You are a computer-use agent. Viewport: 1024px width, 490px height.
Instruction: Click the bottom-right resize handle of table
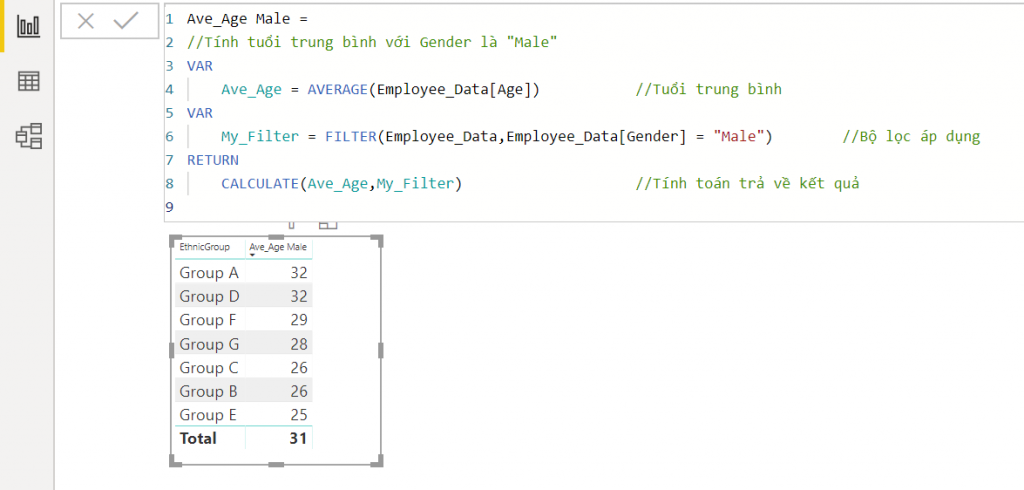click(379, 460)
